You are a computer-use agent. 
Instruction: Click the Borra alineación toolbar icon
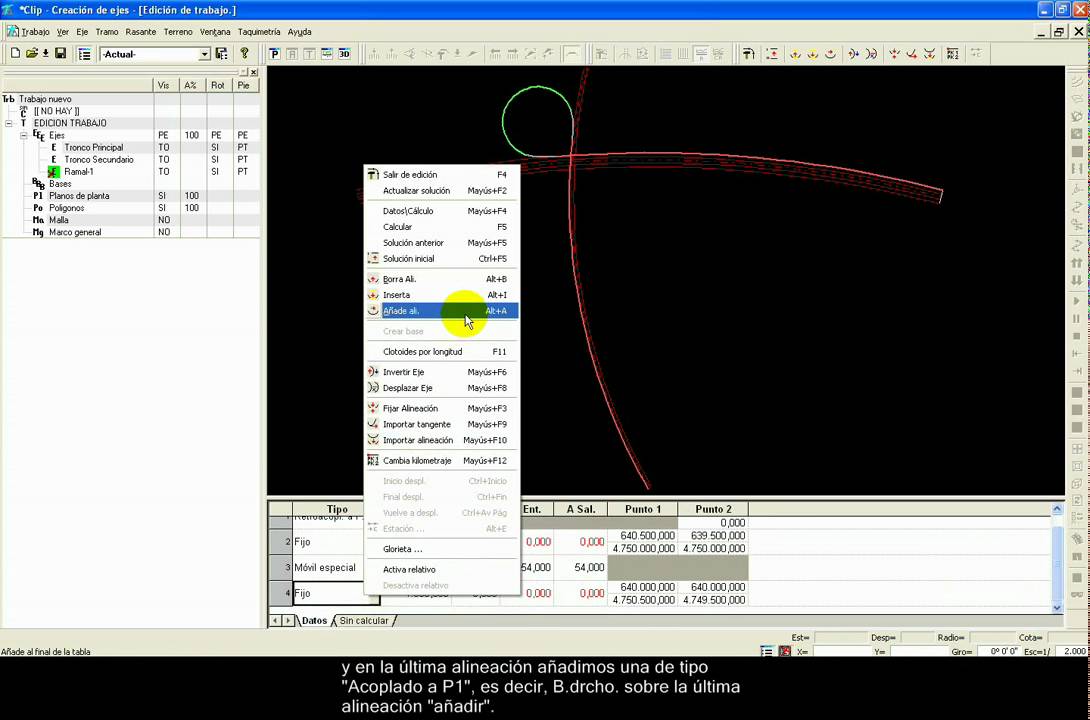795,54
